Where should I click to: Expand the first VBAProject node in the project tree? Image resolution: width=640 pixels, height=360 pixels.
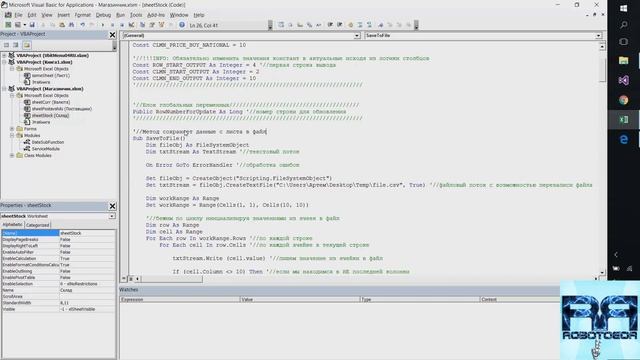pyautogui.click(x=4, y=56)
